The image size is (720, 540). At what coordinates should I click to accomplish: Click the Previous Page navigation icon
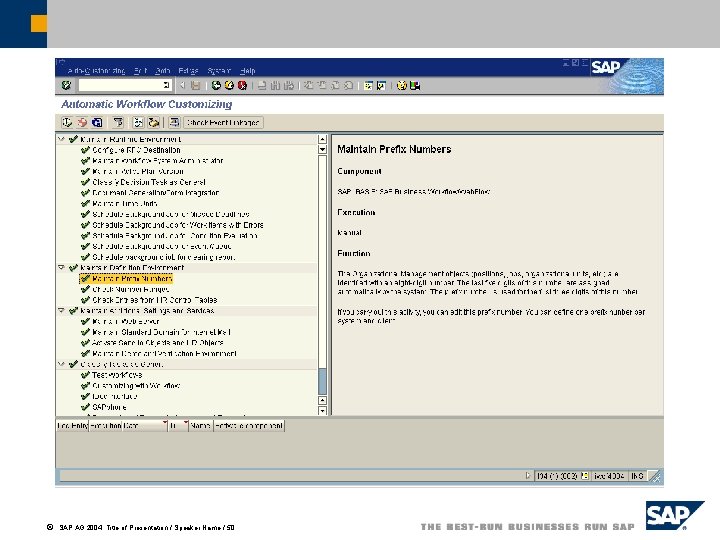coord(321,85)
